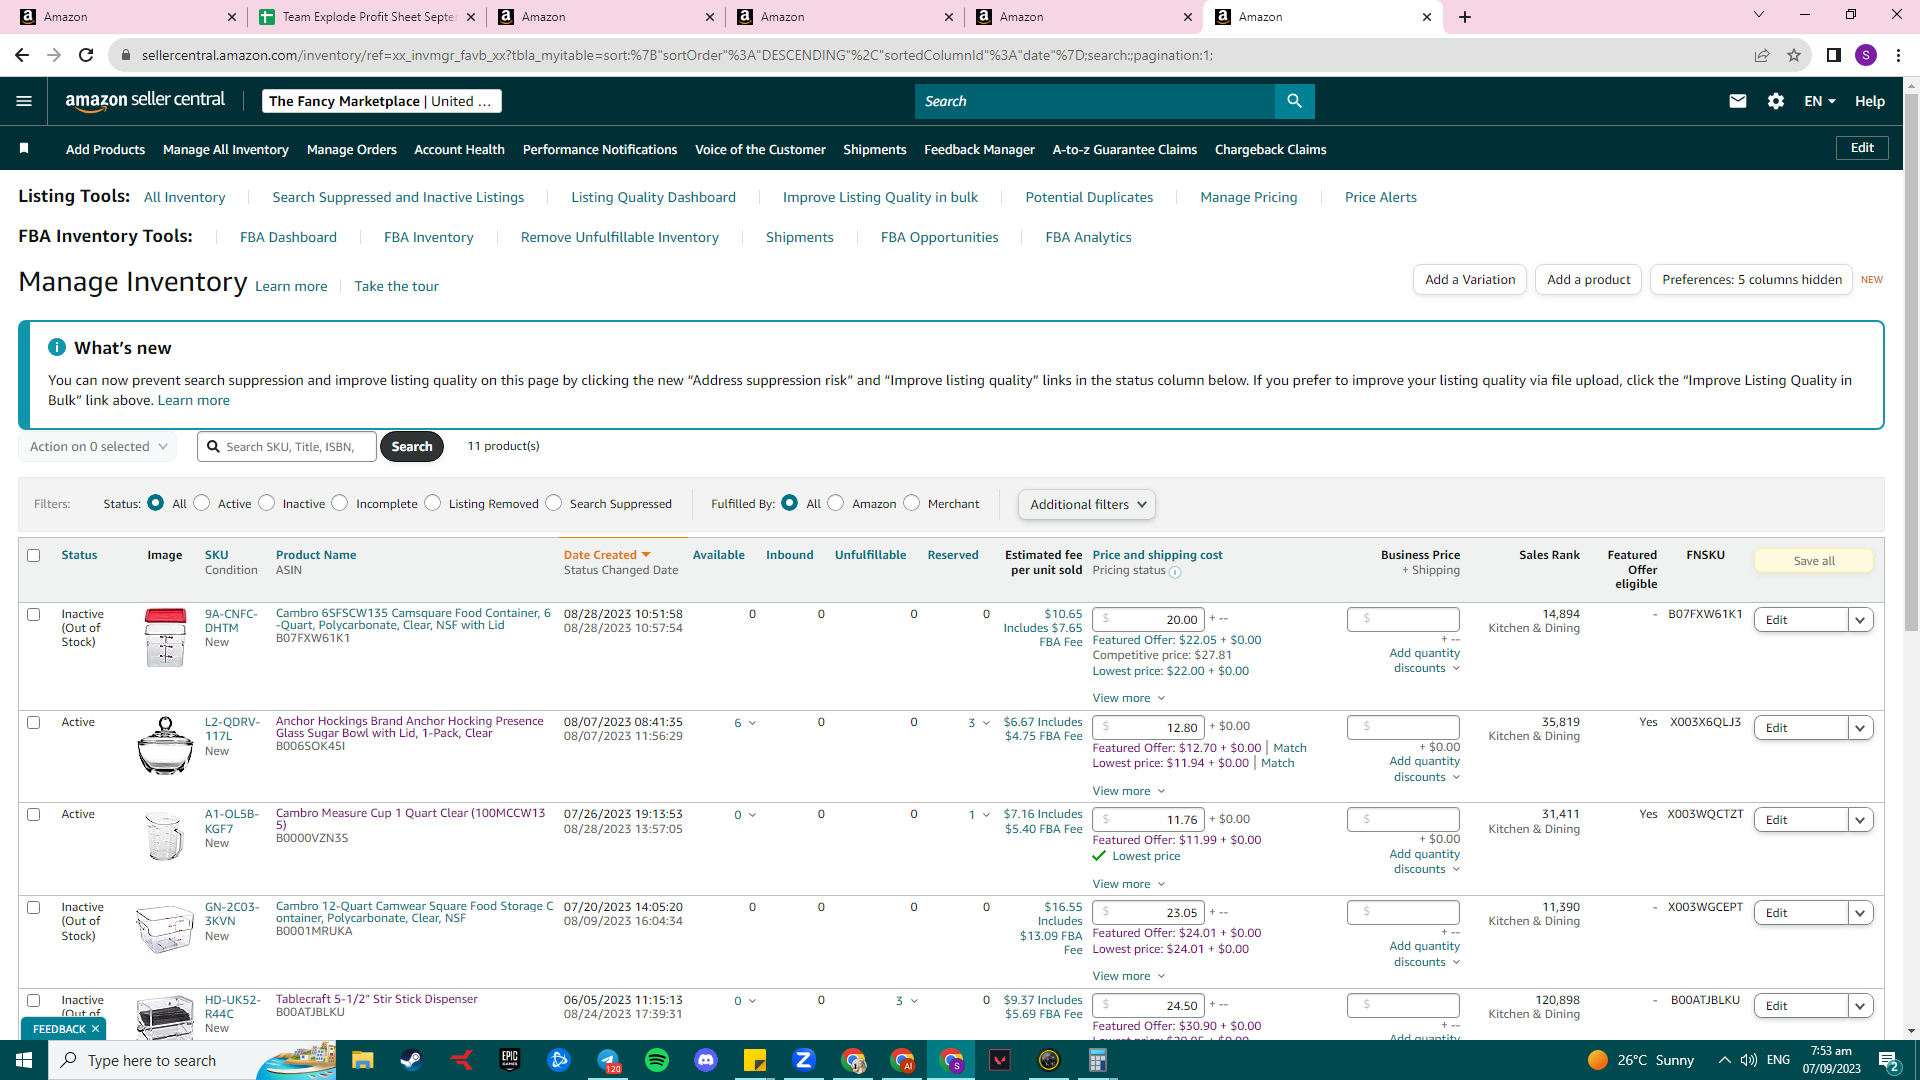This screenshot has height=1080, width=1920.
Task: Open a new browser tab
Action: click(1465, 17)
